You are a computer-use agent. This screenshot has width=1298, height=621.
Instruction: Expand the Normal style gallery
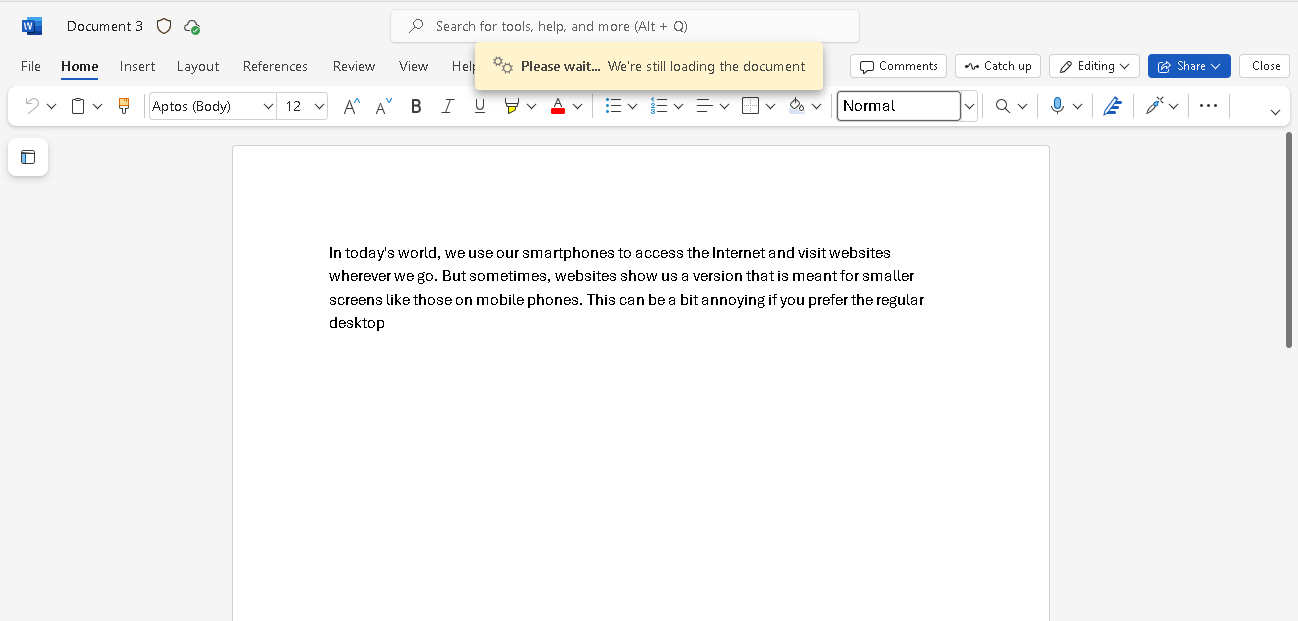968,105
